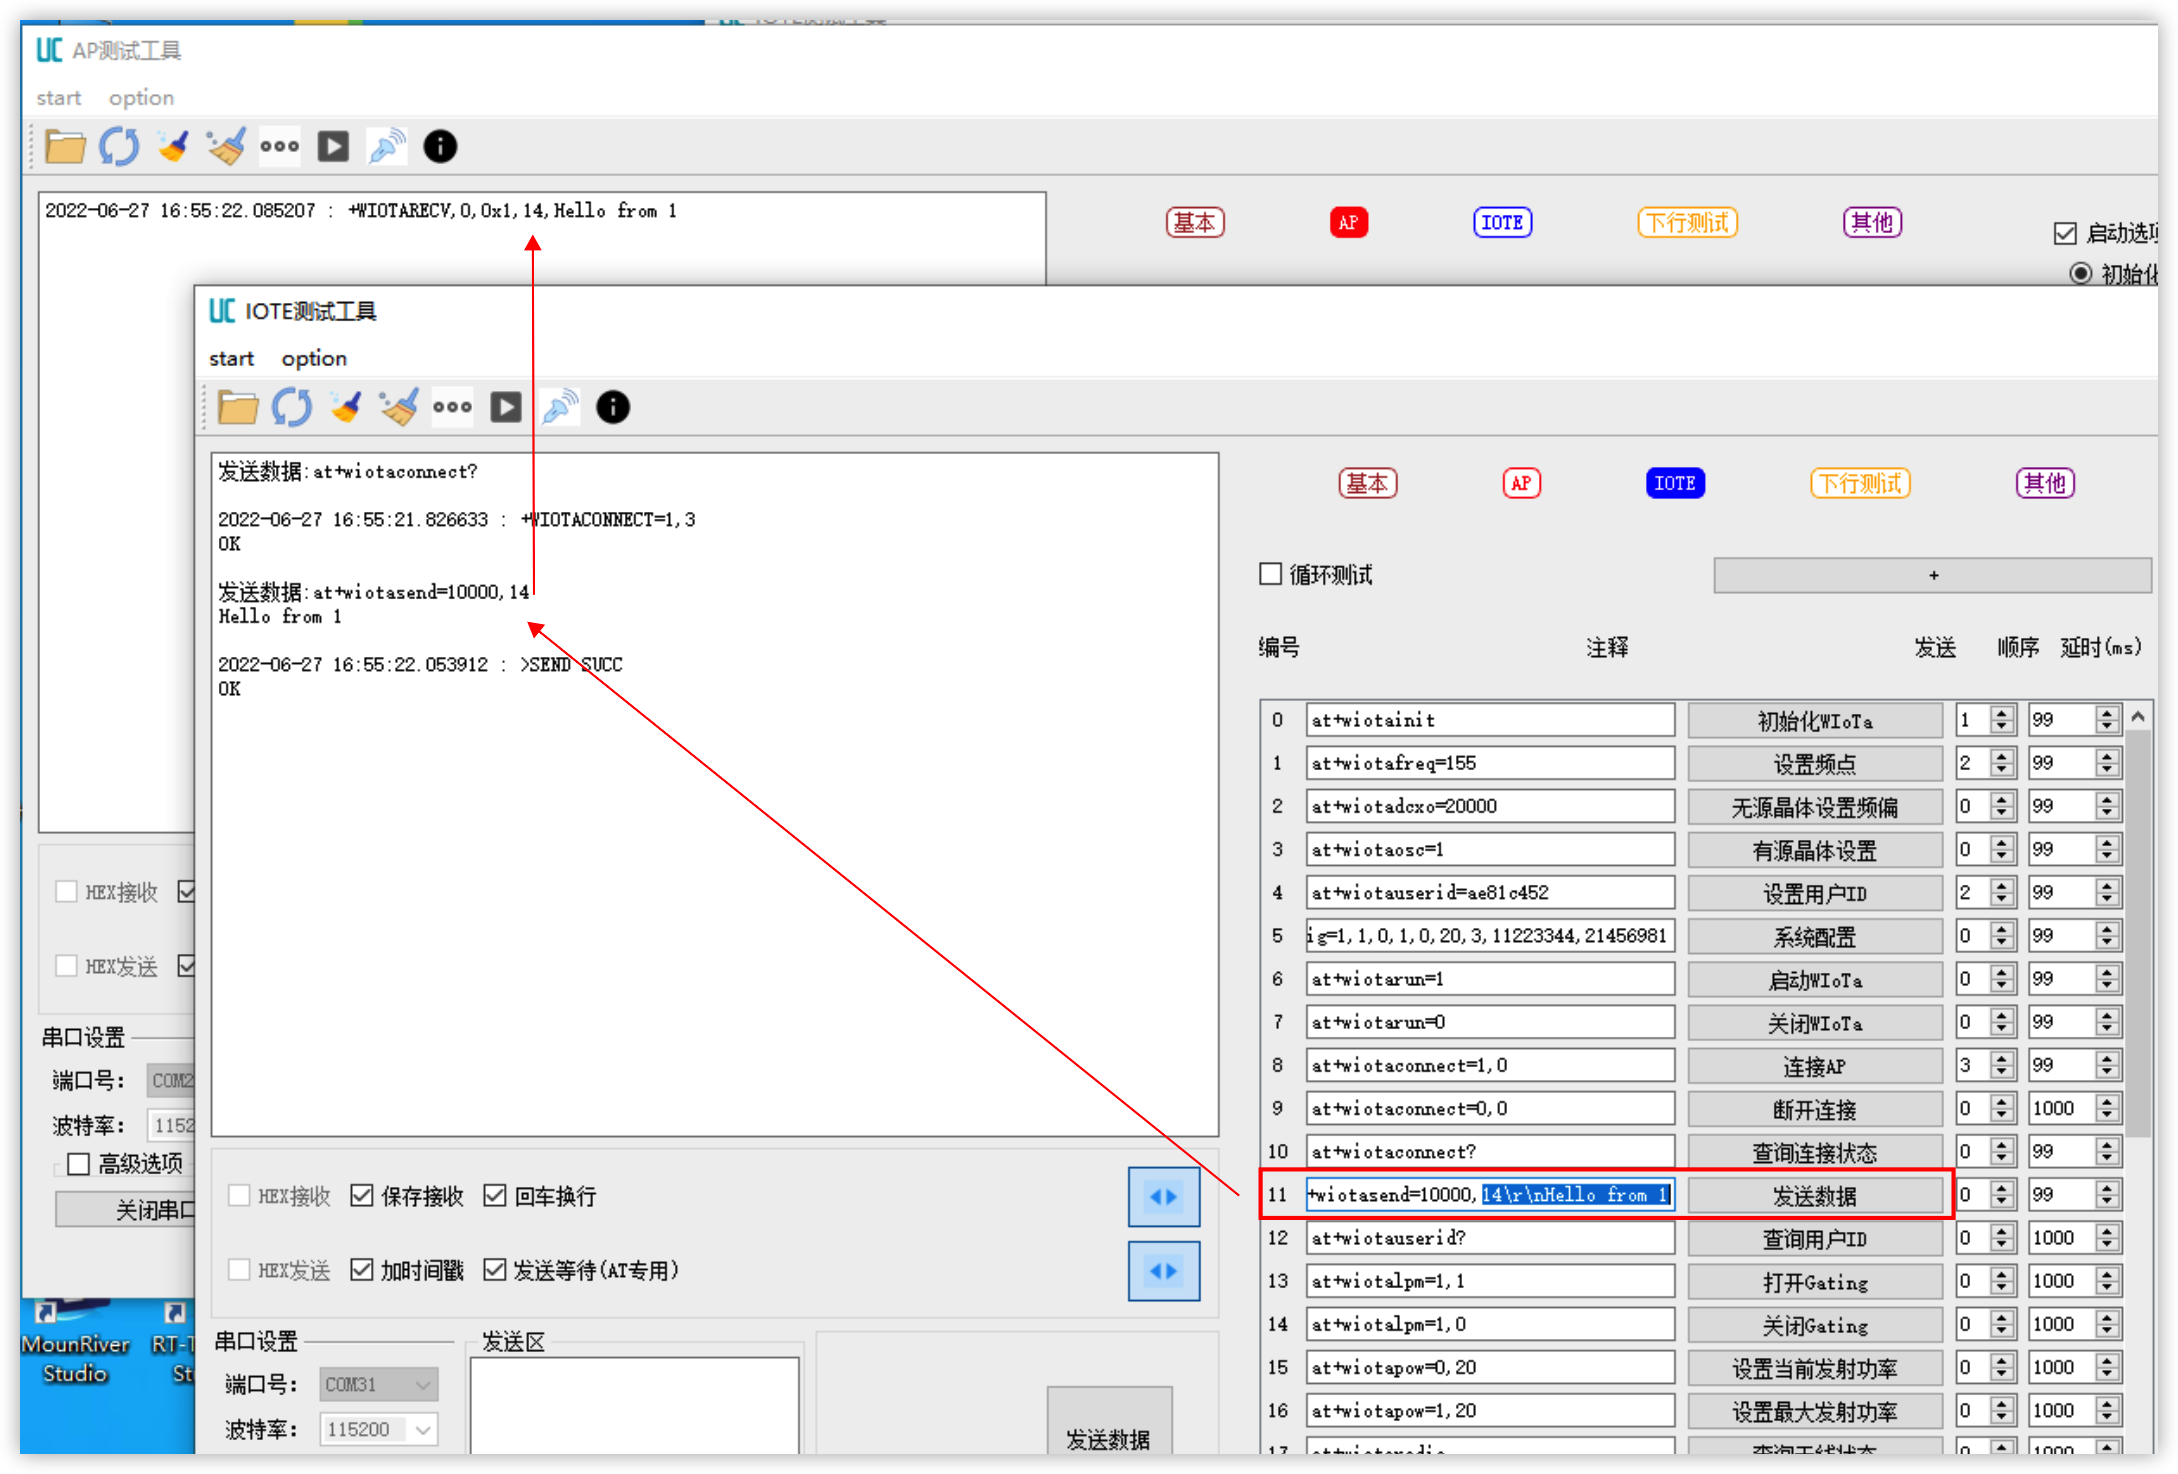Open MounRiver Studio desktop shortcut
Screen dimensions: 2178x1474
(x=75, y=1344)
